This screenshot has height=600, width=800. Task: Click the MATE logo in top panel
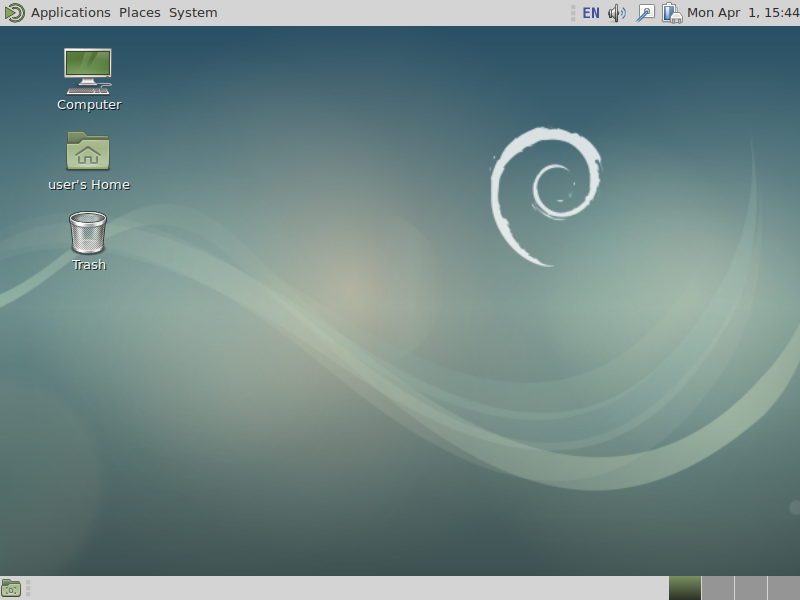[14, 13]
